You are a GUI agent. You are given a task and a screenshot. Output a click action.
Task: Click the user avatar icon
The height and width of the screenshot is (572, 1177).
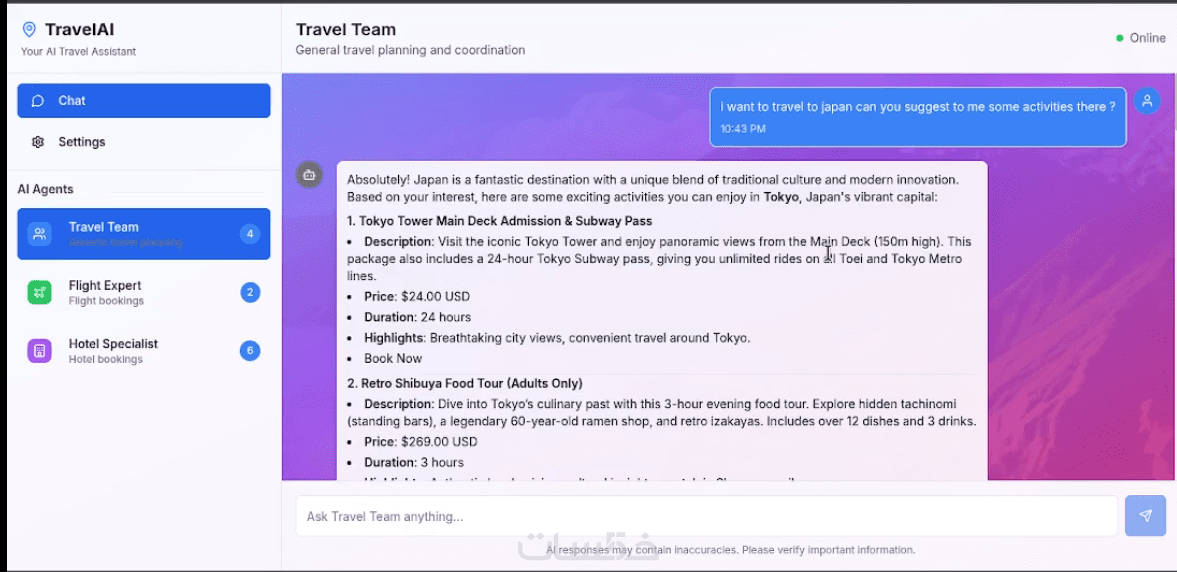(x=1147, y=101)
